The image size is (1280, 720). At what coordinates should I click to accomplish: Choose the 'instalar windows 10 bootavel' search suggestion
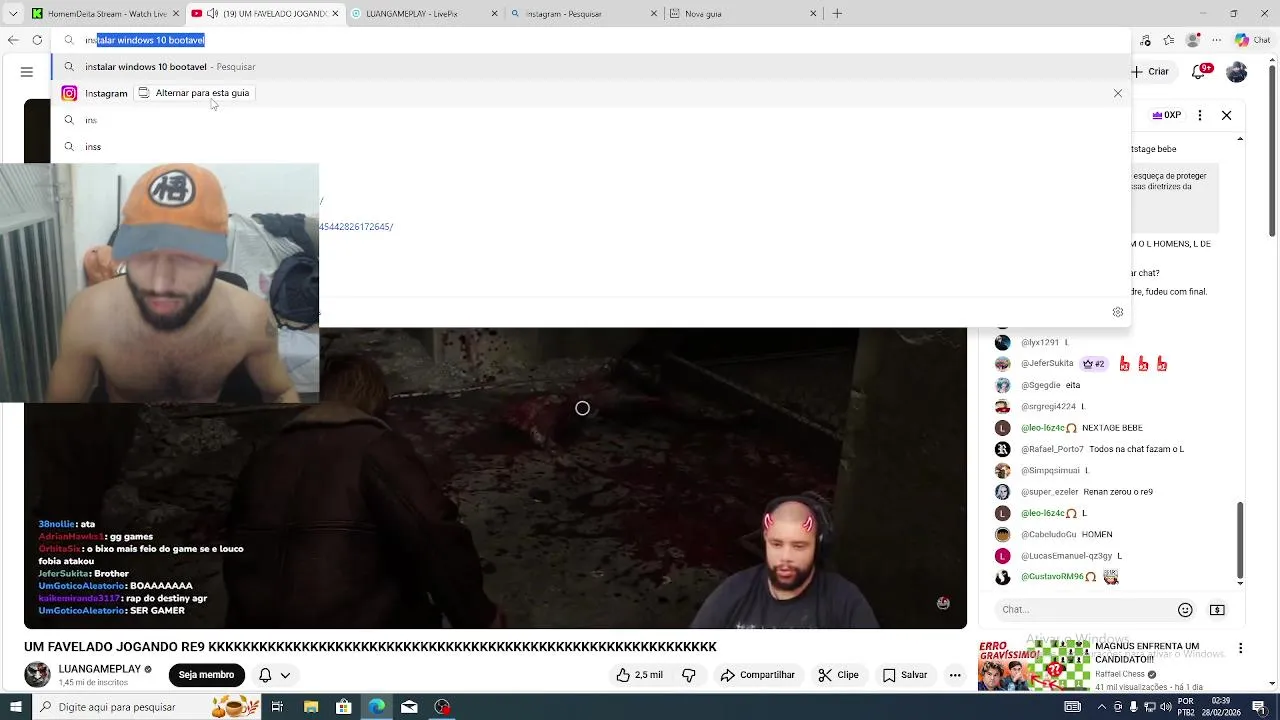(x=590, y=67)
